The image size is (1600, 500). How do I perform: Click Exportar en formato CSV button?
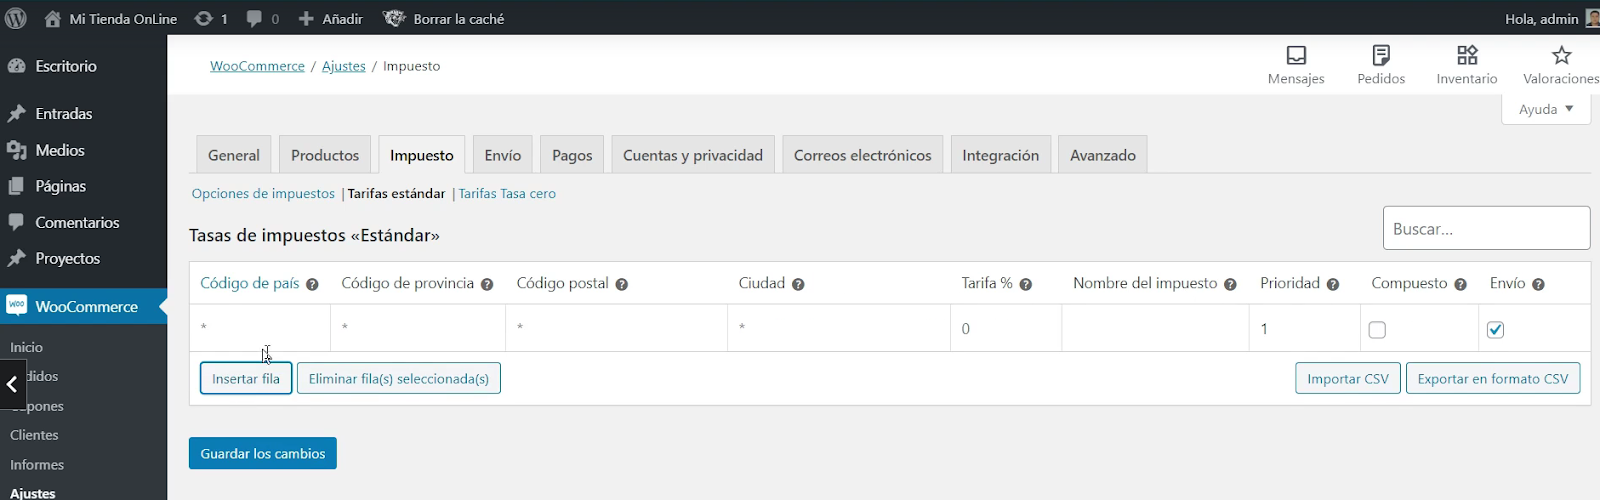point(1493,379)
